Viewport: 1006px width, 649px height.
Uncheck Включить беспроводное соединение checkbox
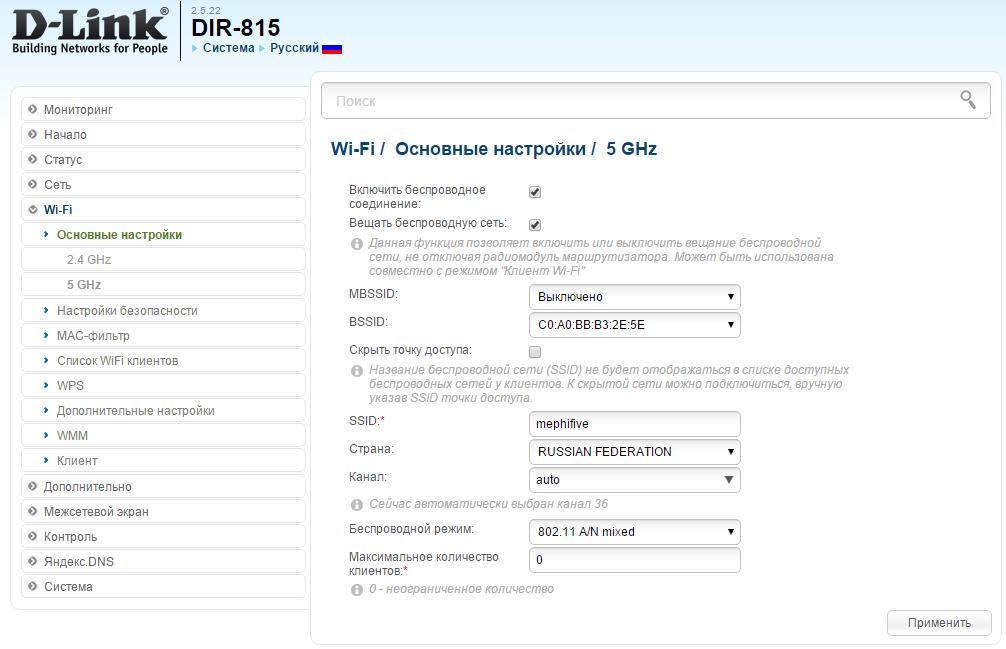click(x=535, y=192)
